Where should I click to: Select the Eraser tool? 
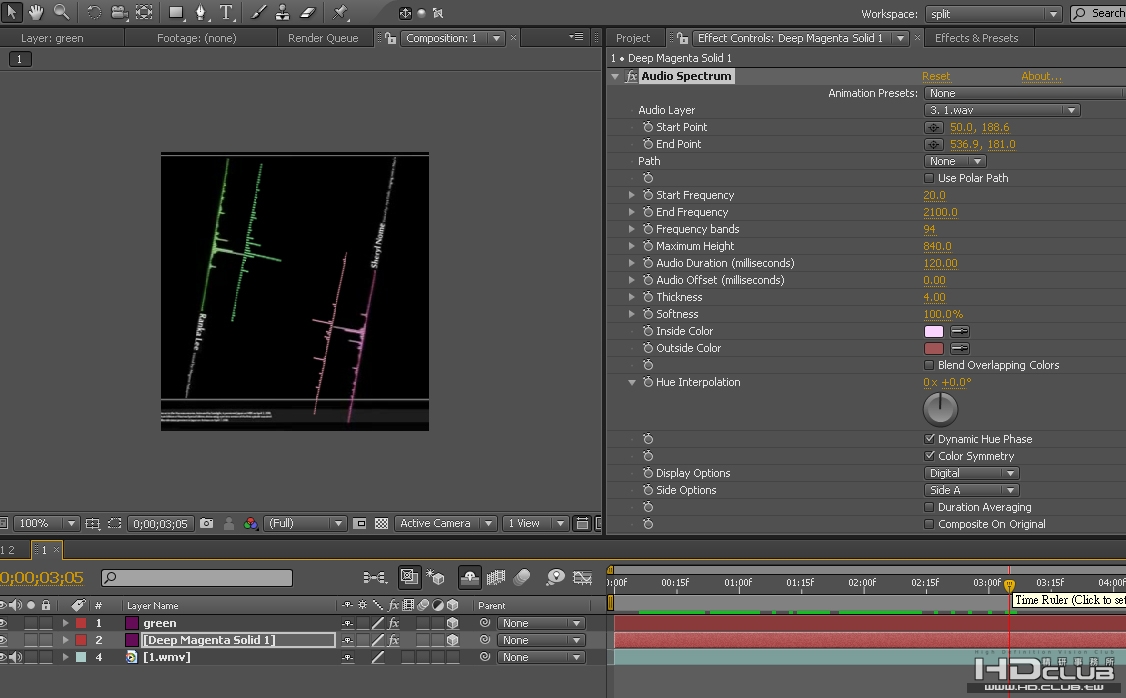click(x=308, y=11)
